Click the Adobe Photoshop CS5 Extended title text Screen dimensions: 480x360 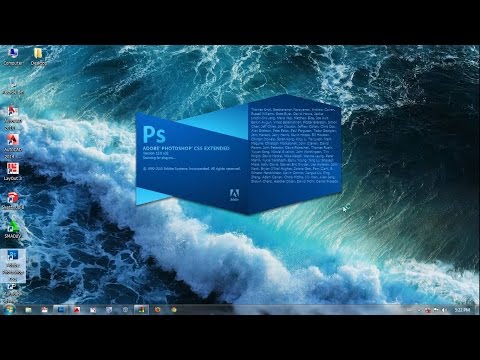coord(186,148)
